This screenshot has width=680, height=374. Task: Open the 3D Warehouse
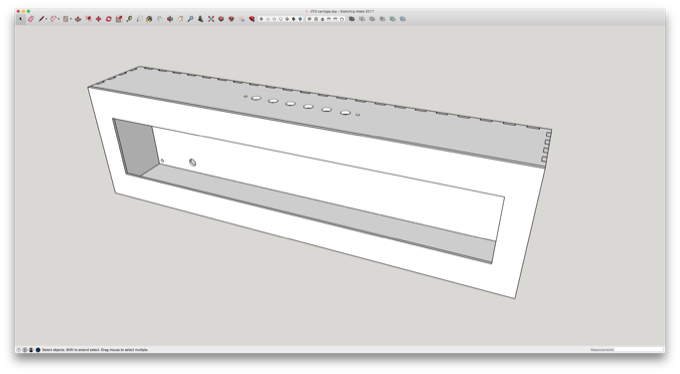pyautogui.click(x=221, y=19)
